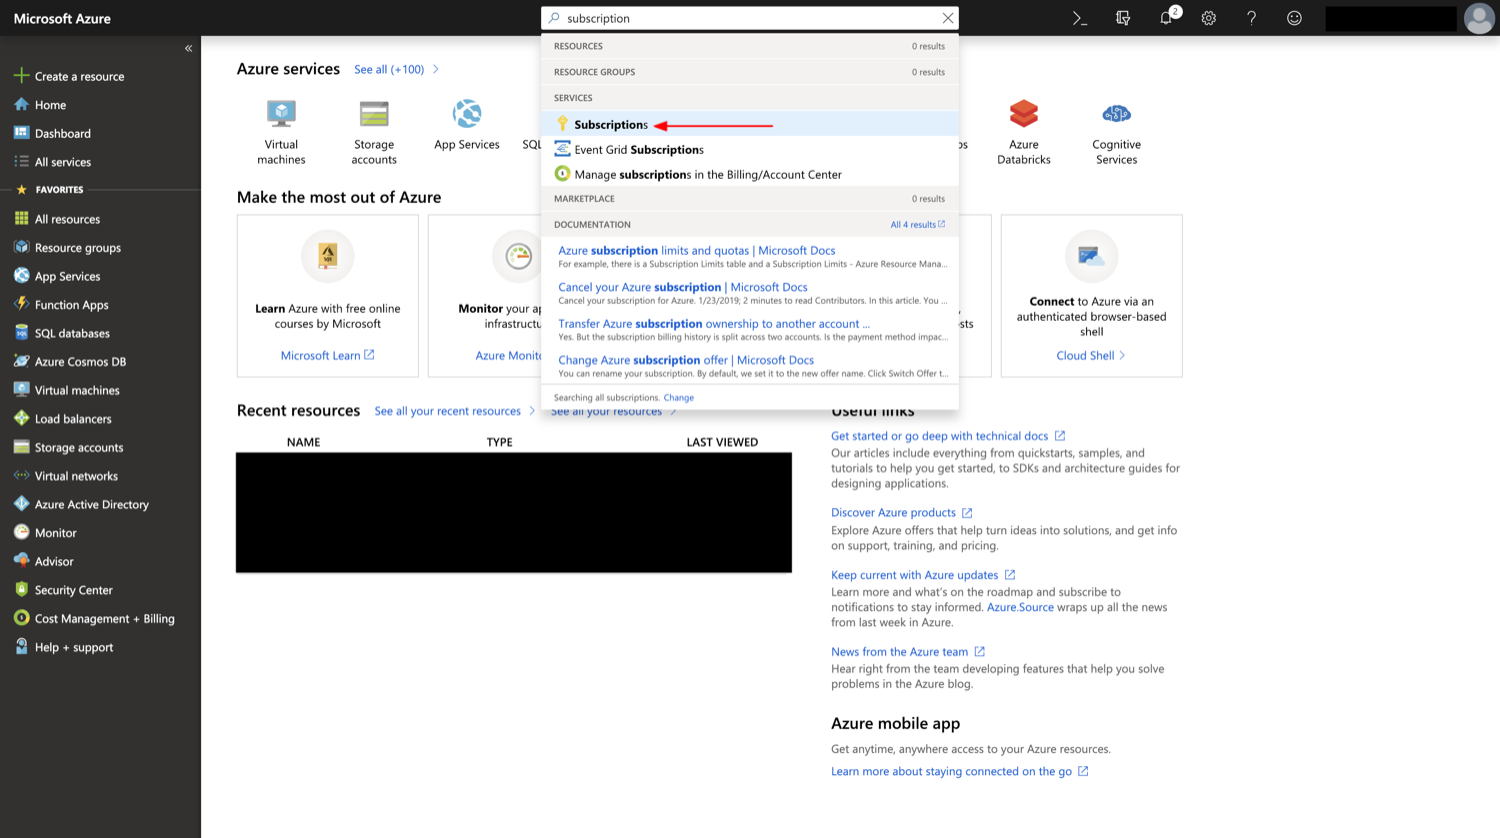Open portal settings gear icon
The height and width of the screenshot is (838, 1500).
click(x=1209, y=18)
